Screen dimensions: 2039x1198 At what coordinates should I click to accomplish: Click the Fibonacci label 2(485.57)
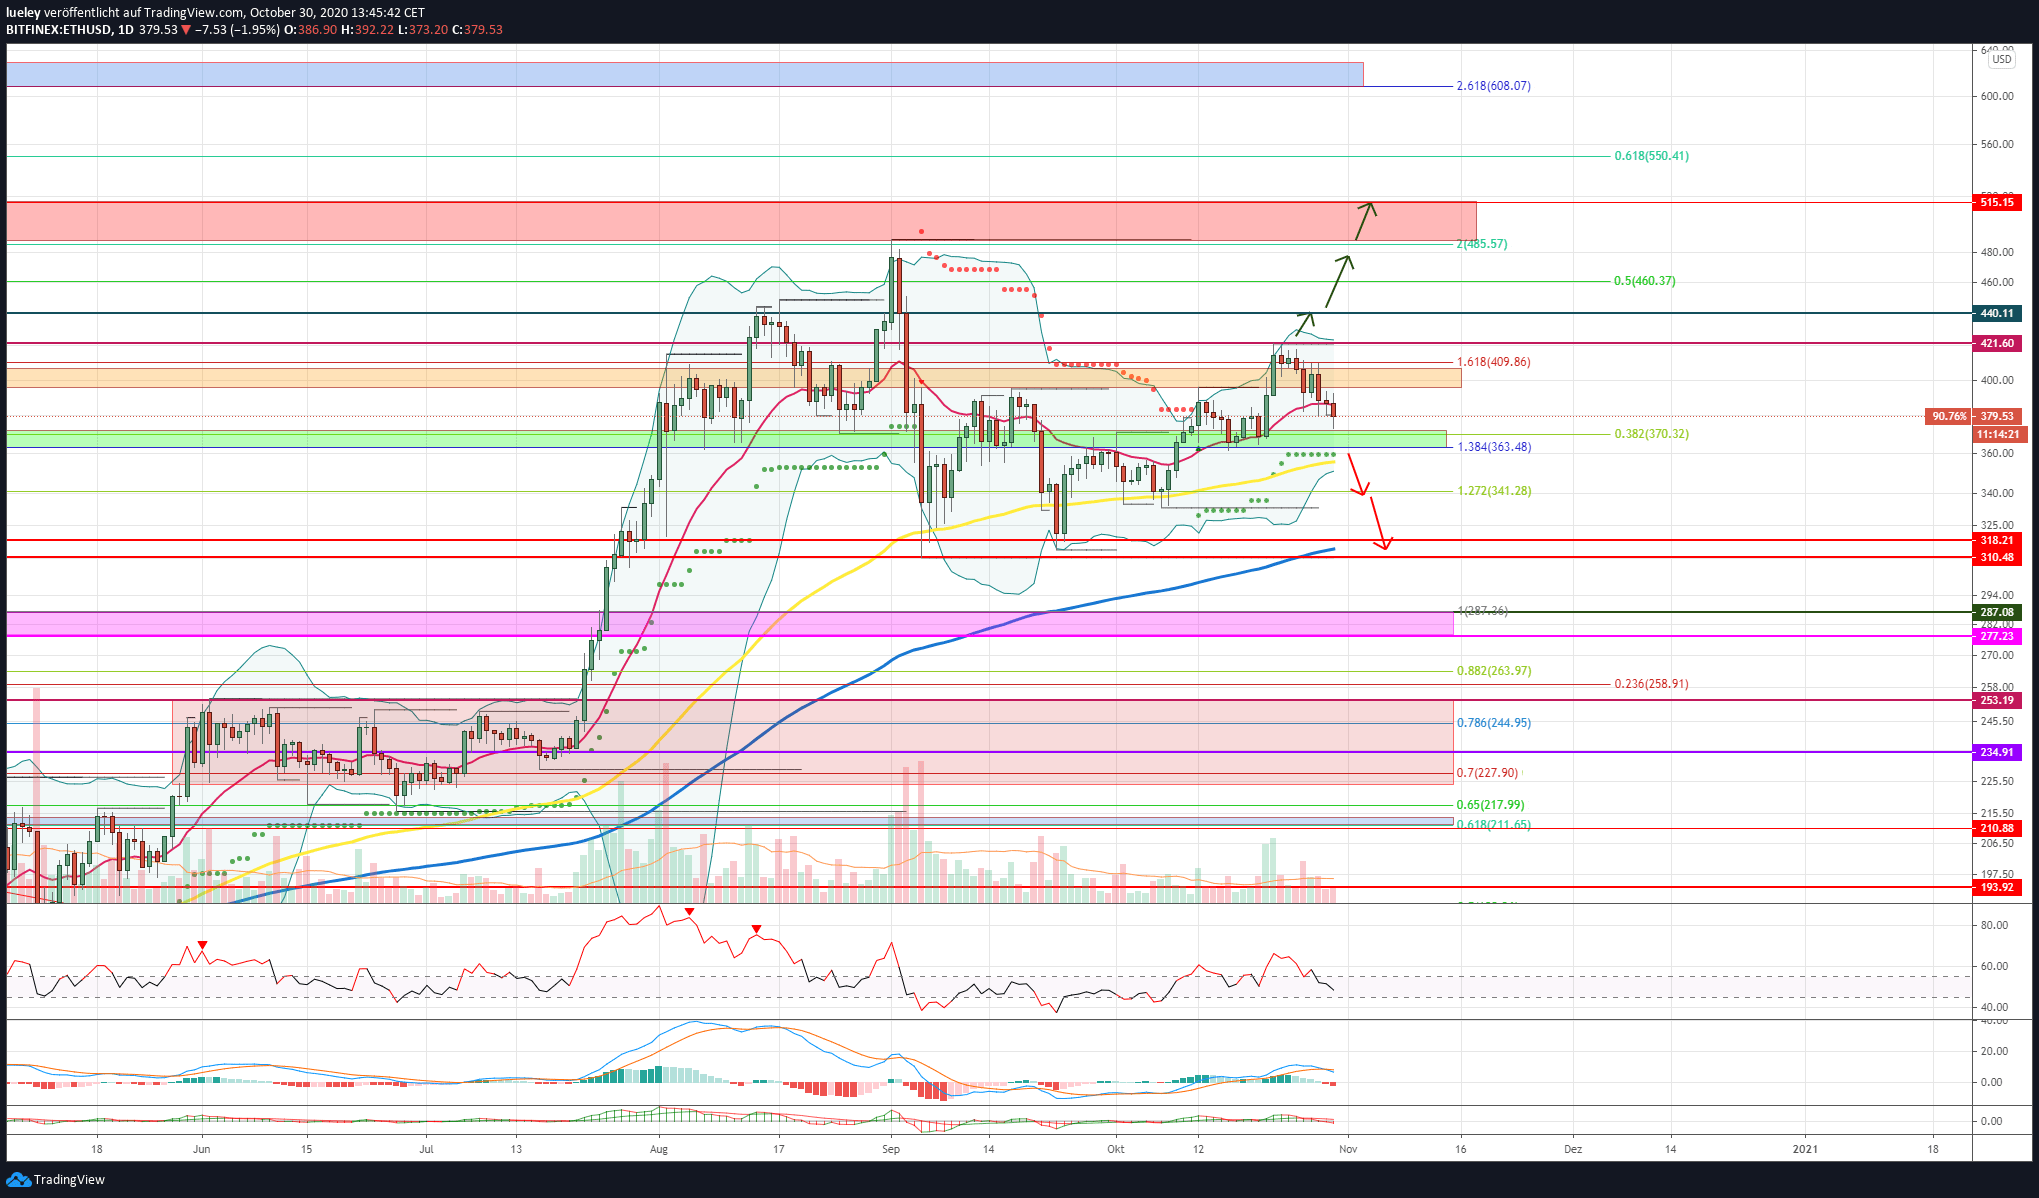(1482, 244)
